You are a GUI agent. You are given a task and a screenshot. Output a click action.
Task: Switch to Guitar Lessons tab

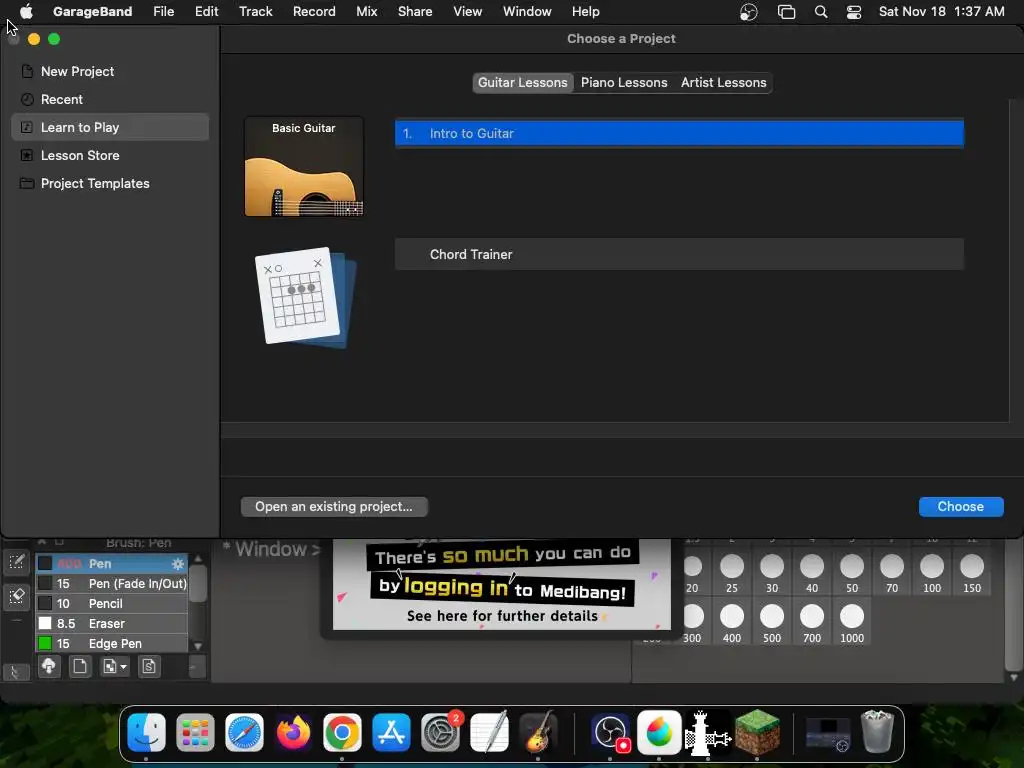pos(522,82)
